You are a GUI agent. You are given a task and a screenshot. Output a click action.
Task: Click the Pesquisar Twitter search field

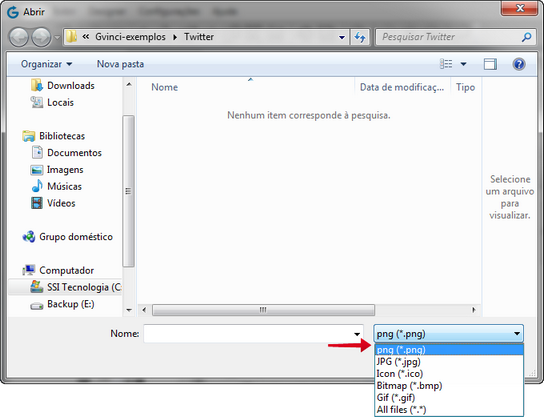point(449,37)
